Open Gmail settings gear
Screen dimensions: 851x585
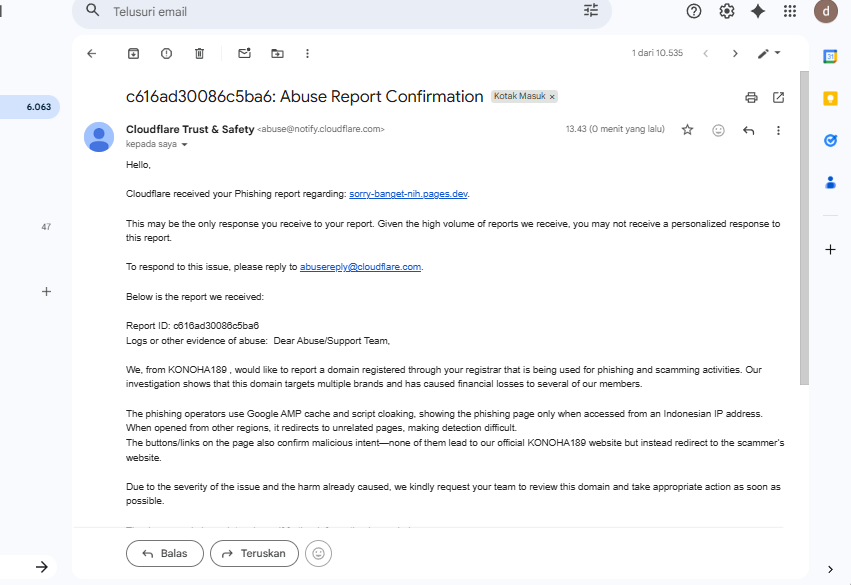[x=727, y=11]
